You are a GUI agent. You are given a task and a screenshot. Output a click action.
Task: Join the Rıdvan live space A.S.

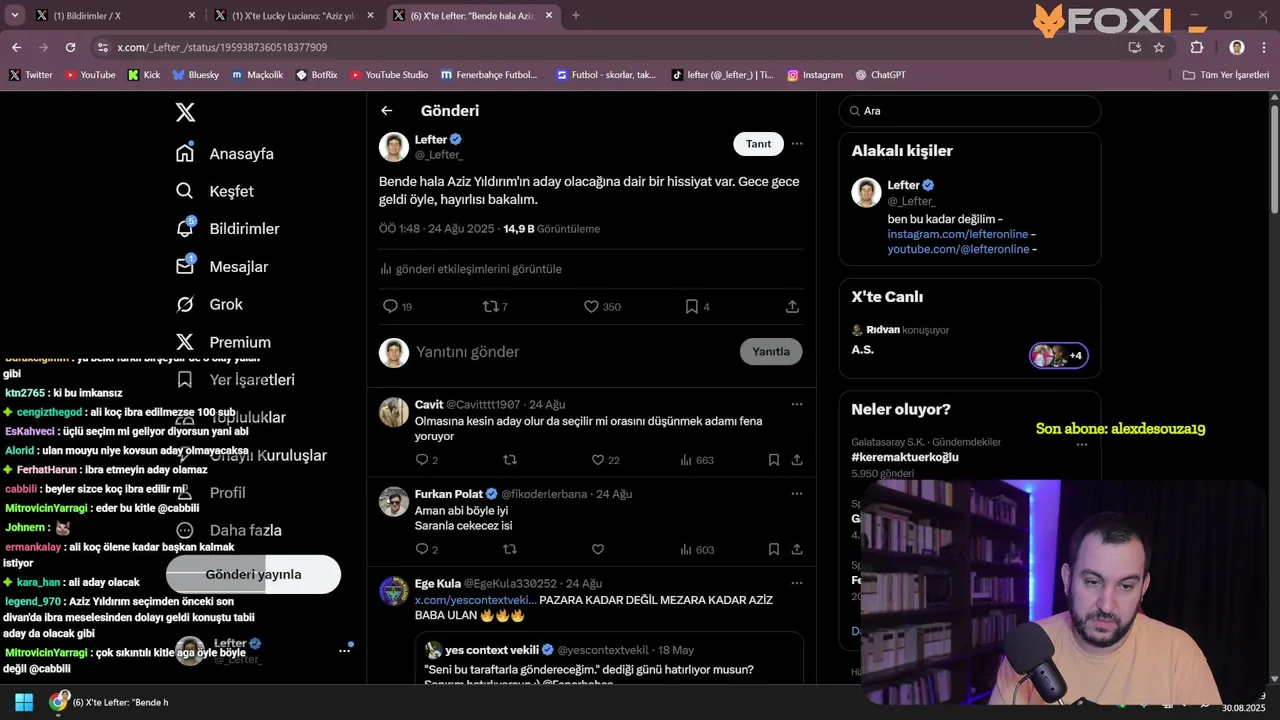(x=970, y=341)
